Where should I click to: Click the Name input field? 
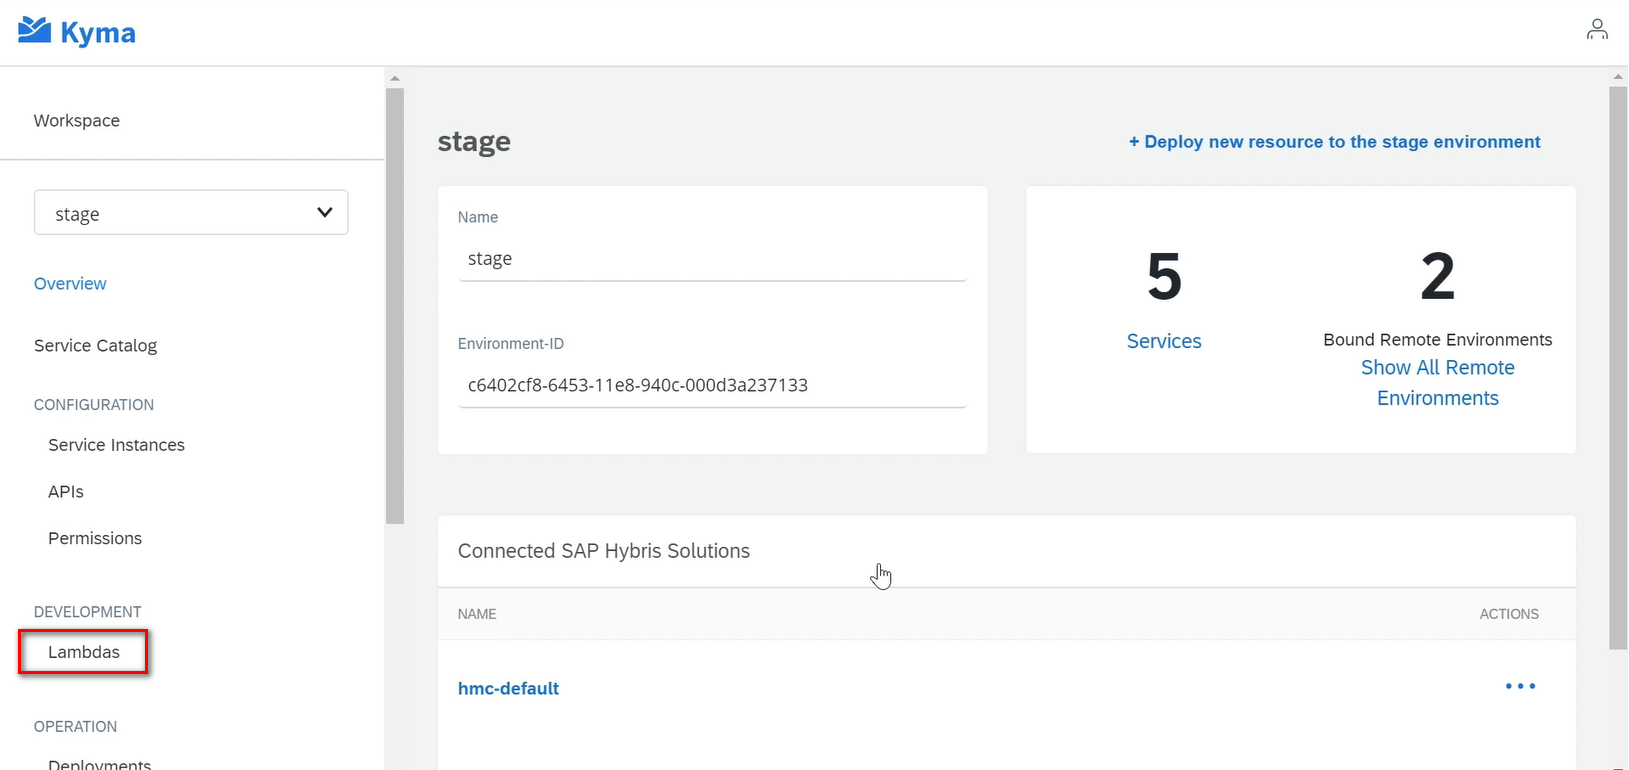coord(712,259)
